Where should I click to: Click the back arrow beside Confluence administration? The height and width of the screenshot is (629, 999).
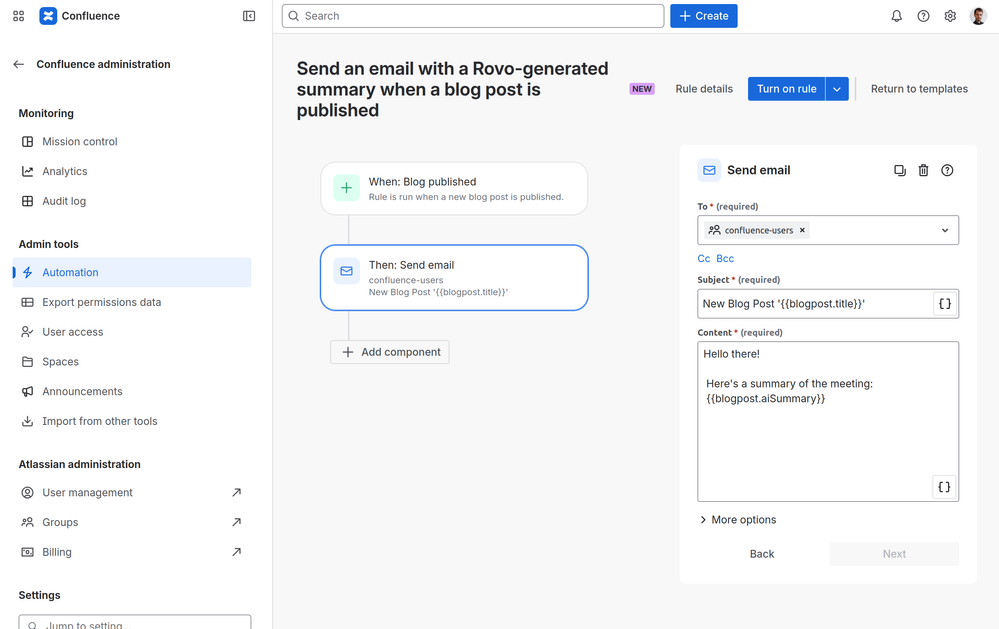18,64
